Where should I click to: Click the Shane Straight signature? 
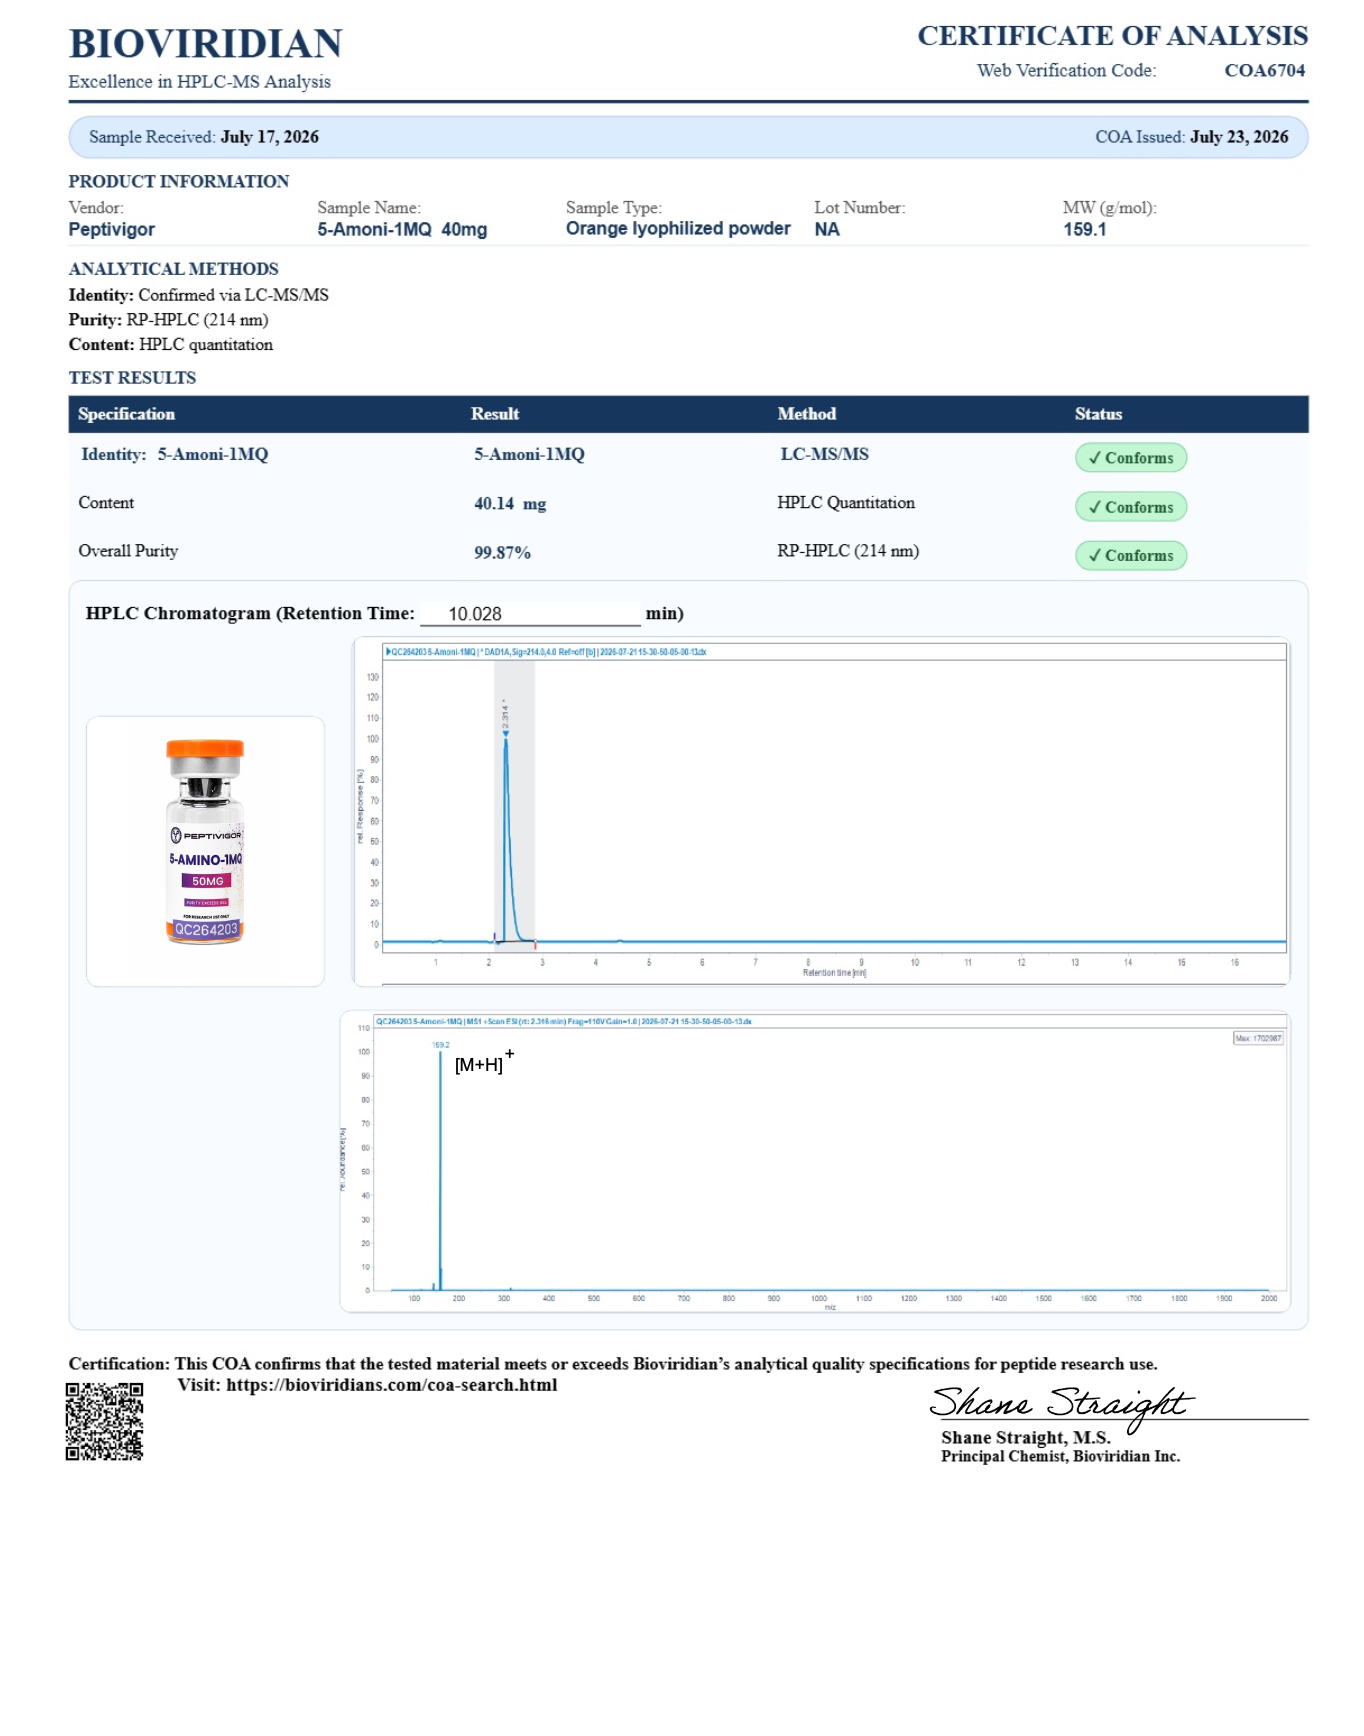(x=1061, y=1405)
